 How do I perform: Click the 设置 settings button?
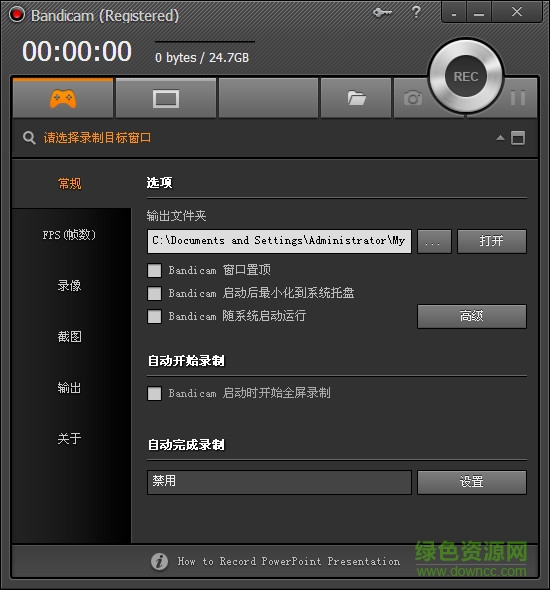click(472, 482)
